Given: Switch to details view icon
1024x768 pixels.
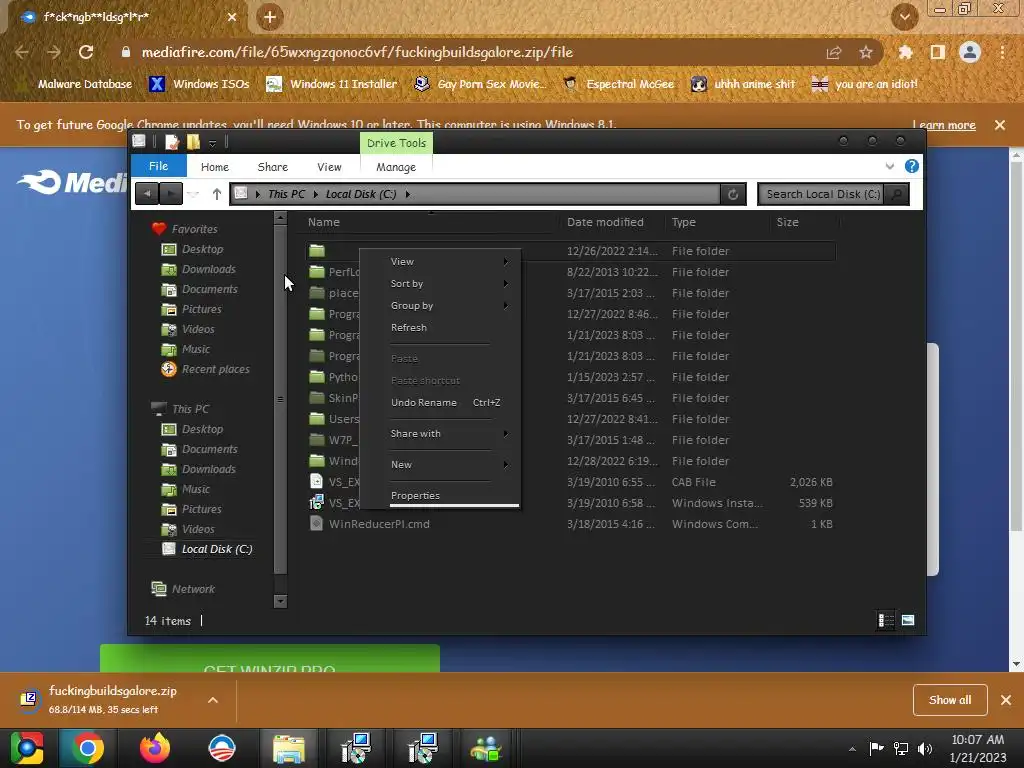Looking at the screenshot, I should click(886, 620).
